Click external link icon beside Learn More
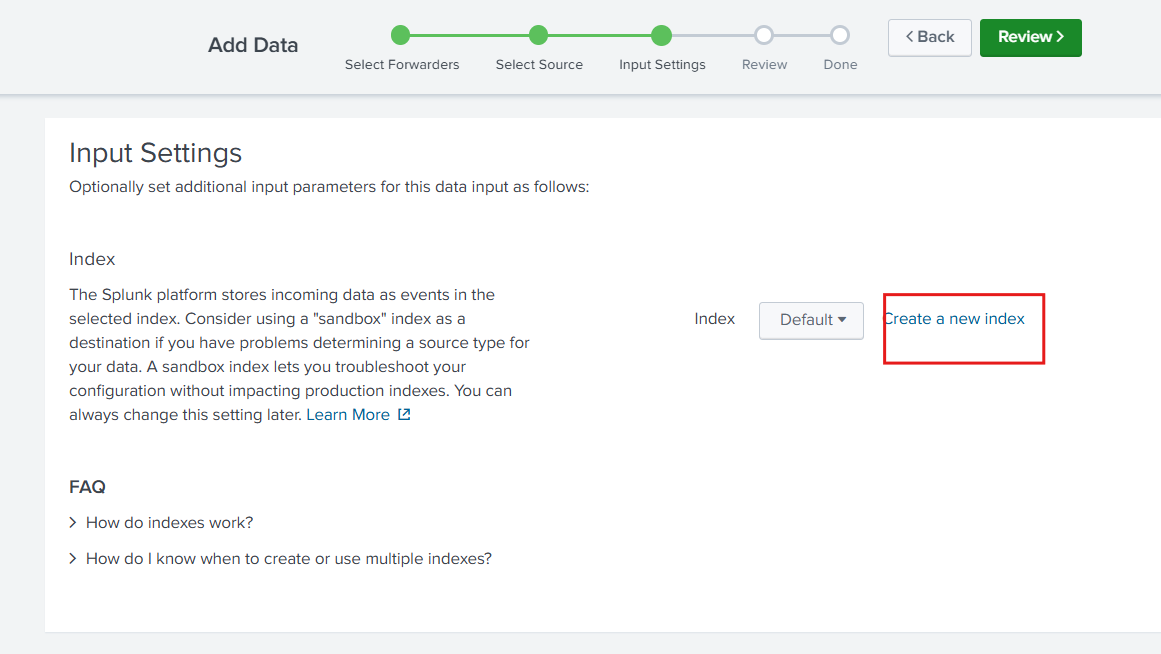 (x=404, y=415)
